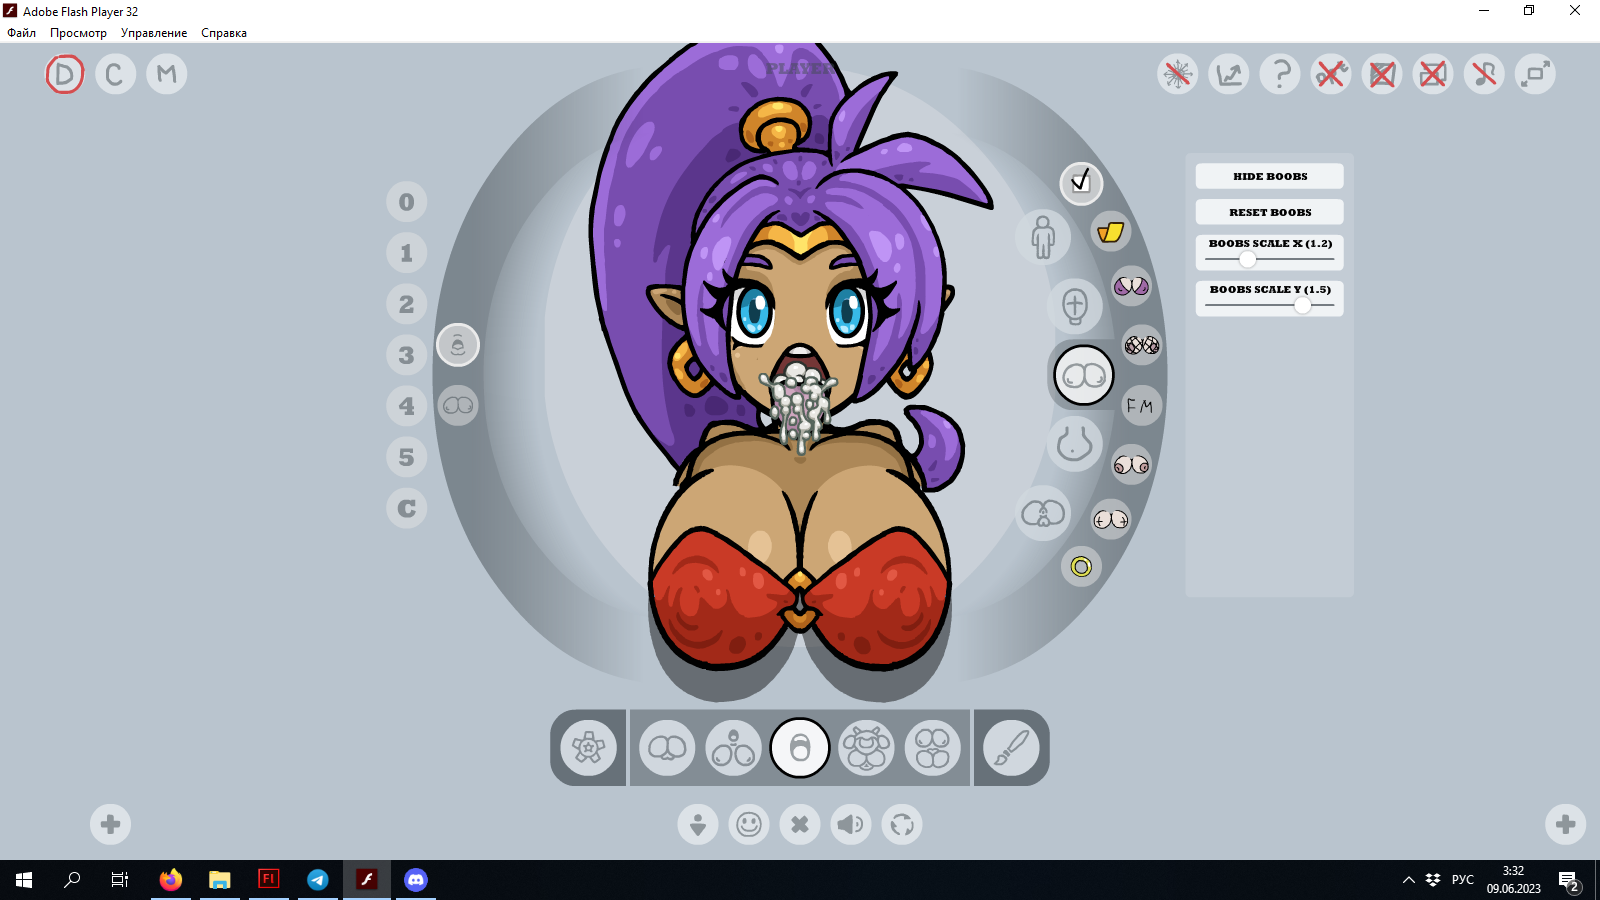Select preset slot 0
1600x900 pixels.
point(407,202)
